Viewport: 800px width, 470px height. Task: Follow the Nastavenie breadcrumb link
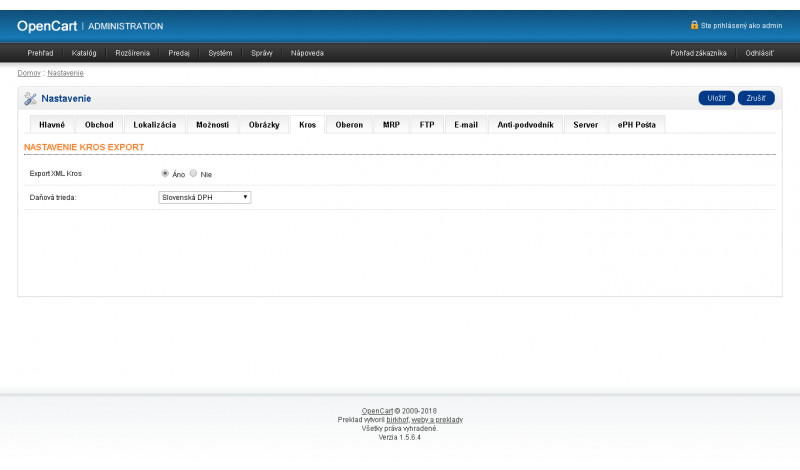(65, 73)
